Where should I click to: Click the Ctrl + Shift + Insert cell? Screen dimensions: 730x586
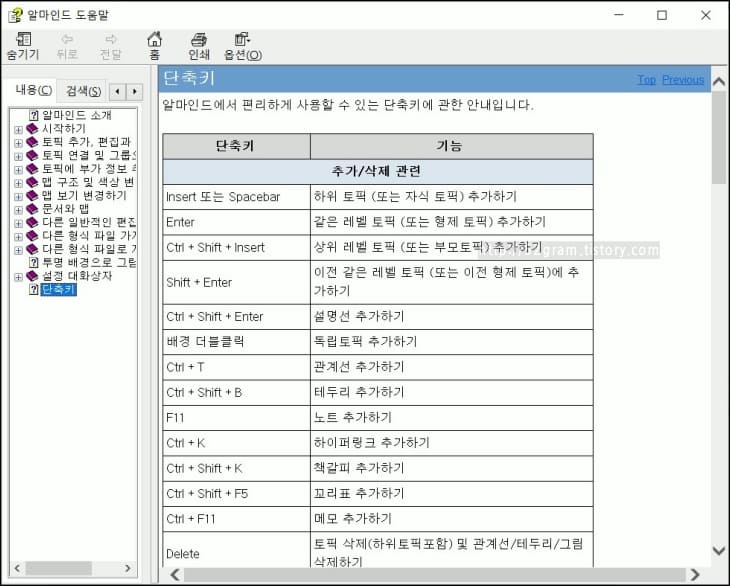237,248
